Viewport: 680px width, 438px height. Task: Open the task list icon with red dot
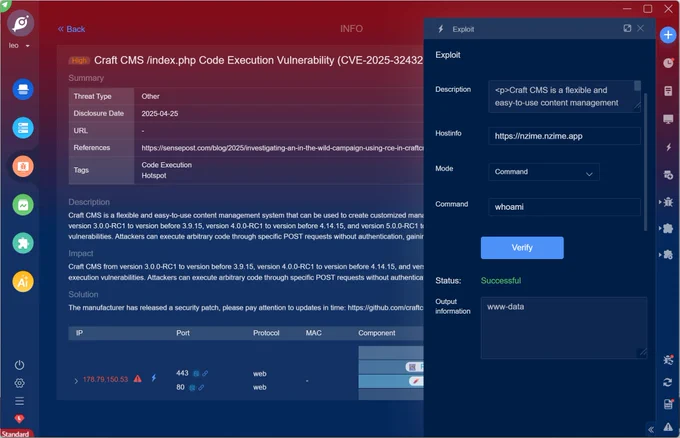[668, 404]
